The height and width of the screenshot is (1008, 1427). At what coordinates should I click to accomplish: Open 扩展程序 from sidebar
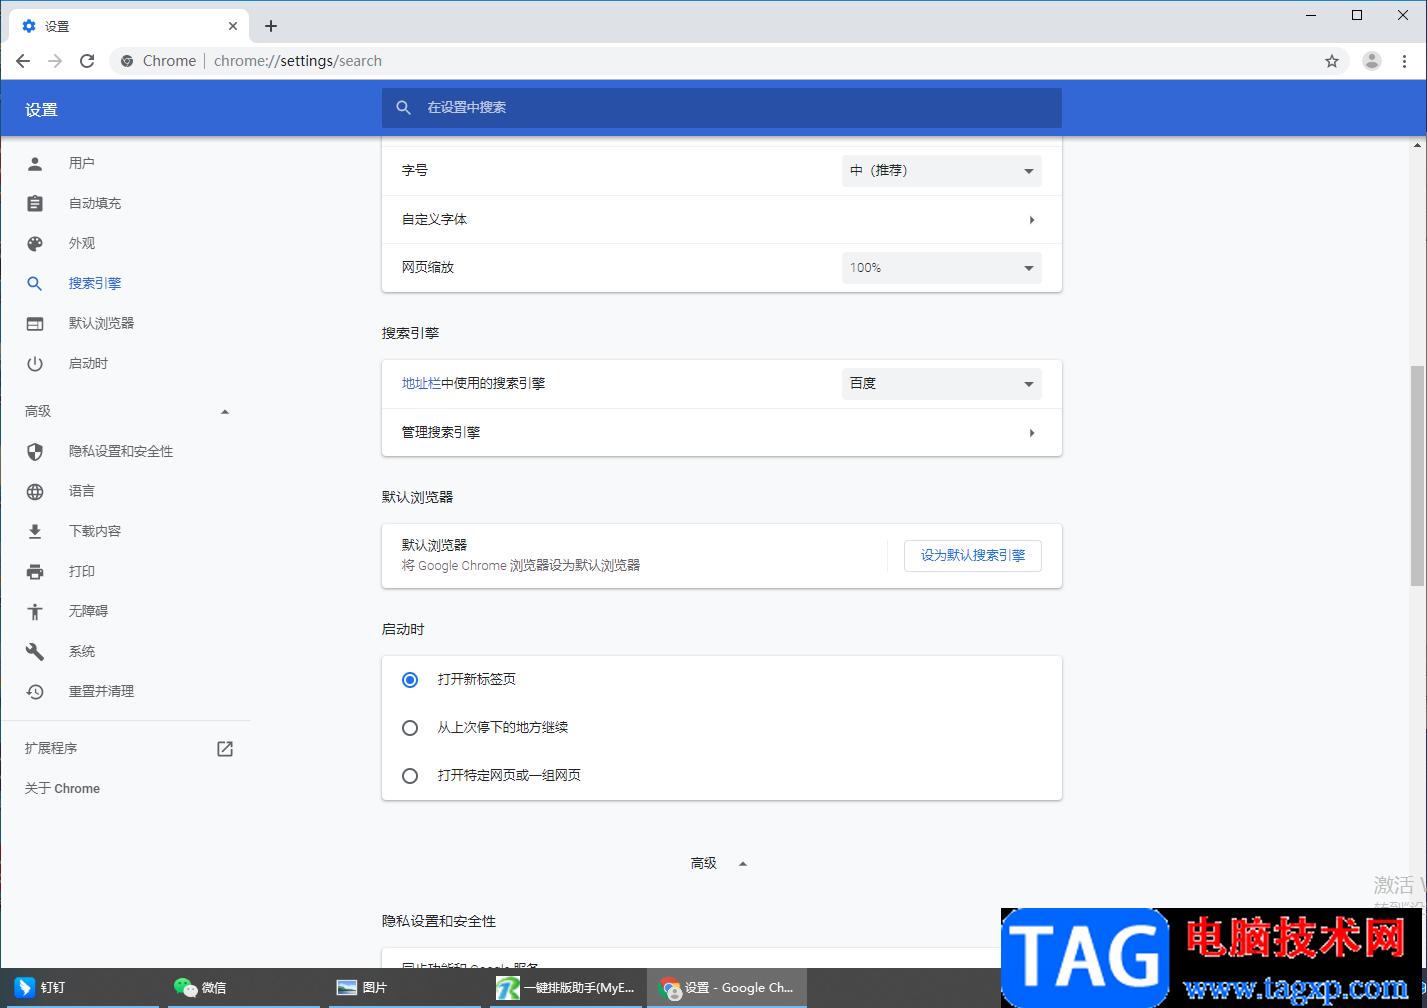click(51, 748)
